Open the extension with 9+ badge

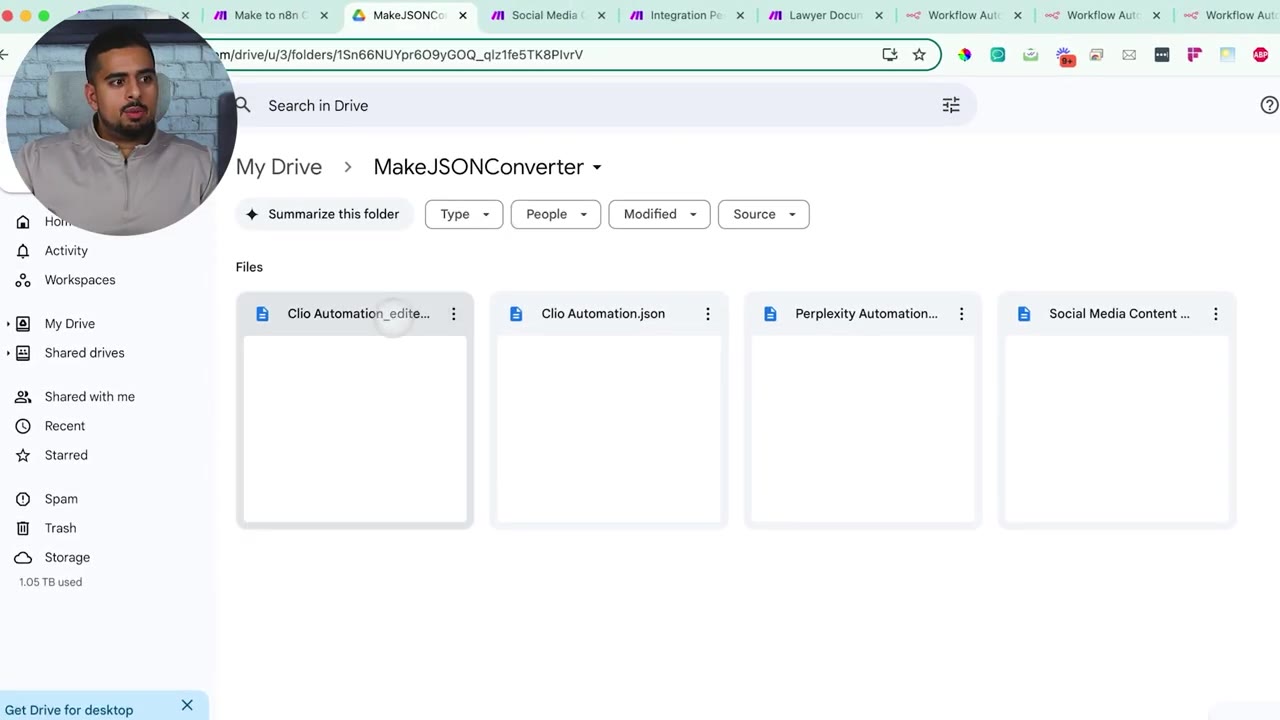pyautogui.click(x=1064, y=56)
